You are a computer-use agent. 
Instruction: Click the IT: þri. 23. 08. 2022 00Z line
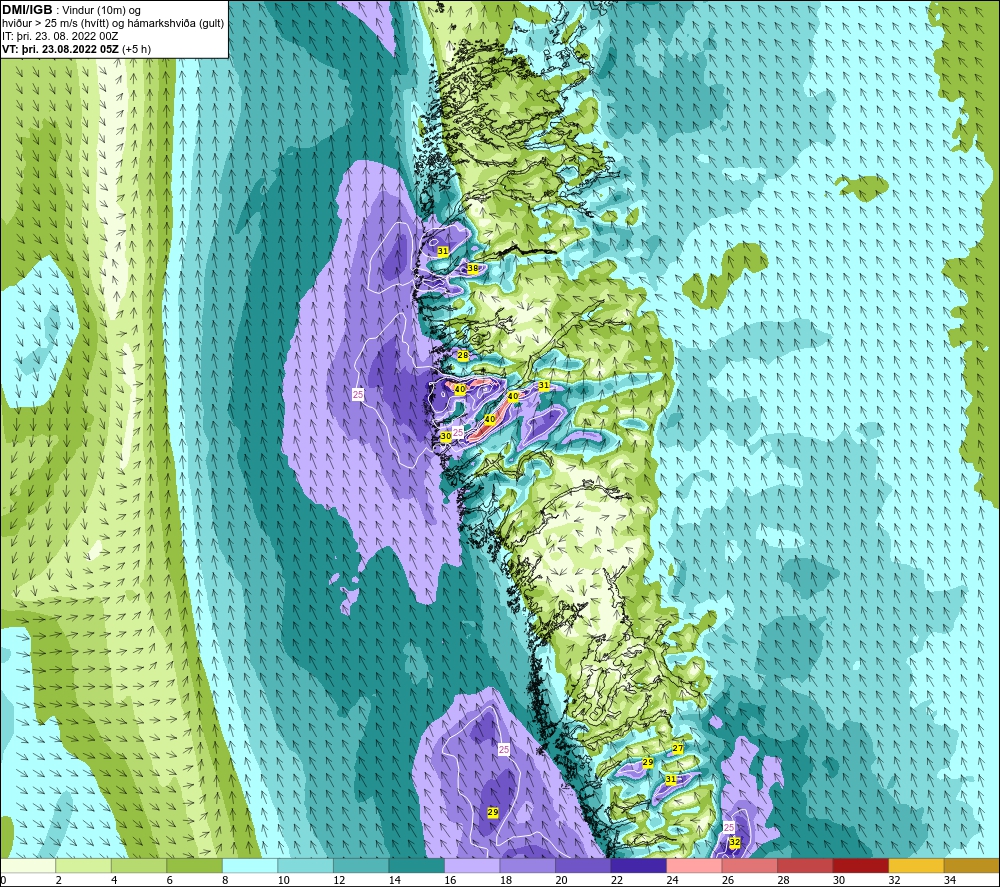point(60,36)
